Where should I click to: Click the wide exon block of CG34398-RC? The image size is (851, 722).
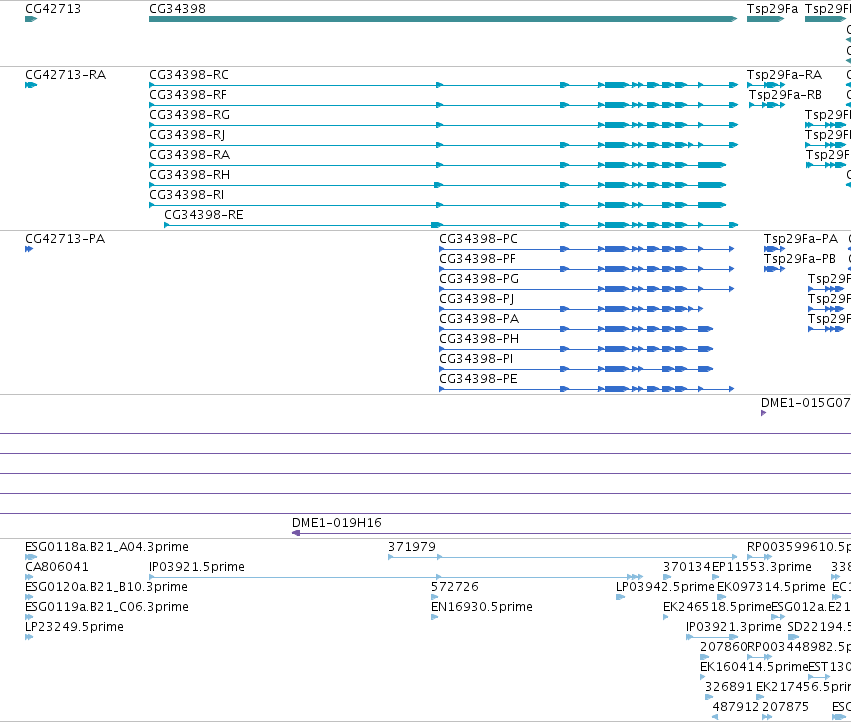coord(617,85)
